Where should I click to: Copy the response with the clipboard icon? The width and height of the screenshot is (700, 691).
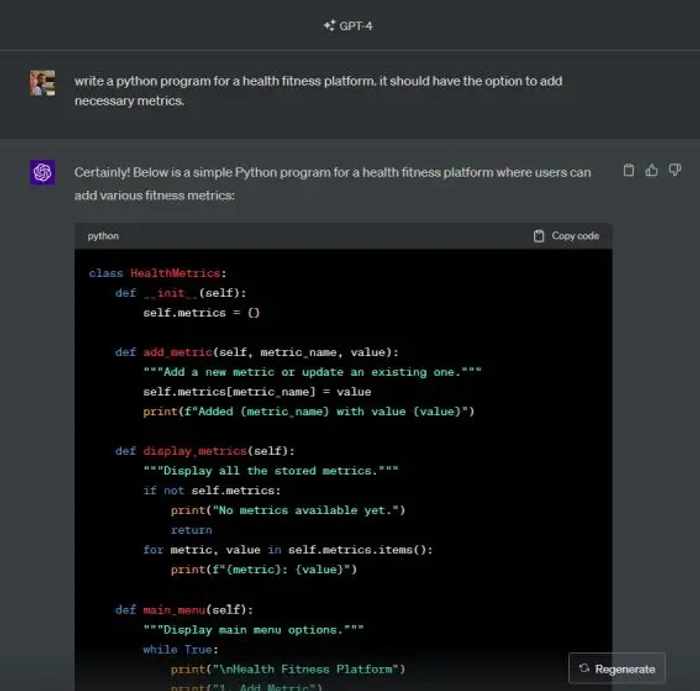[629, 170]
